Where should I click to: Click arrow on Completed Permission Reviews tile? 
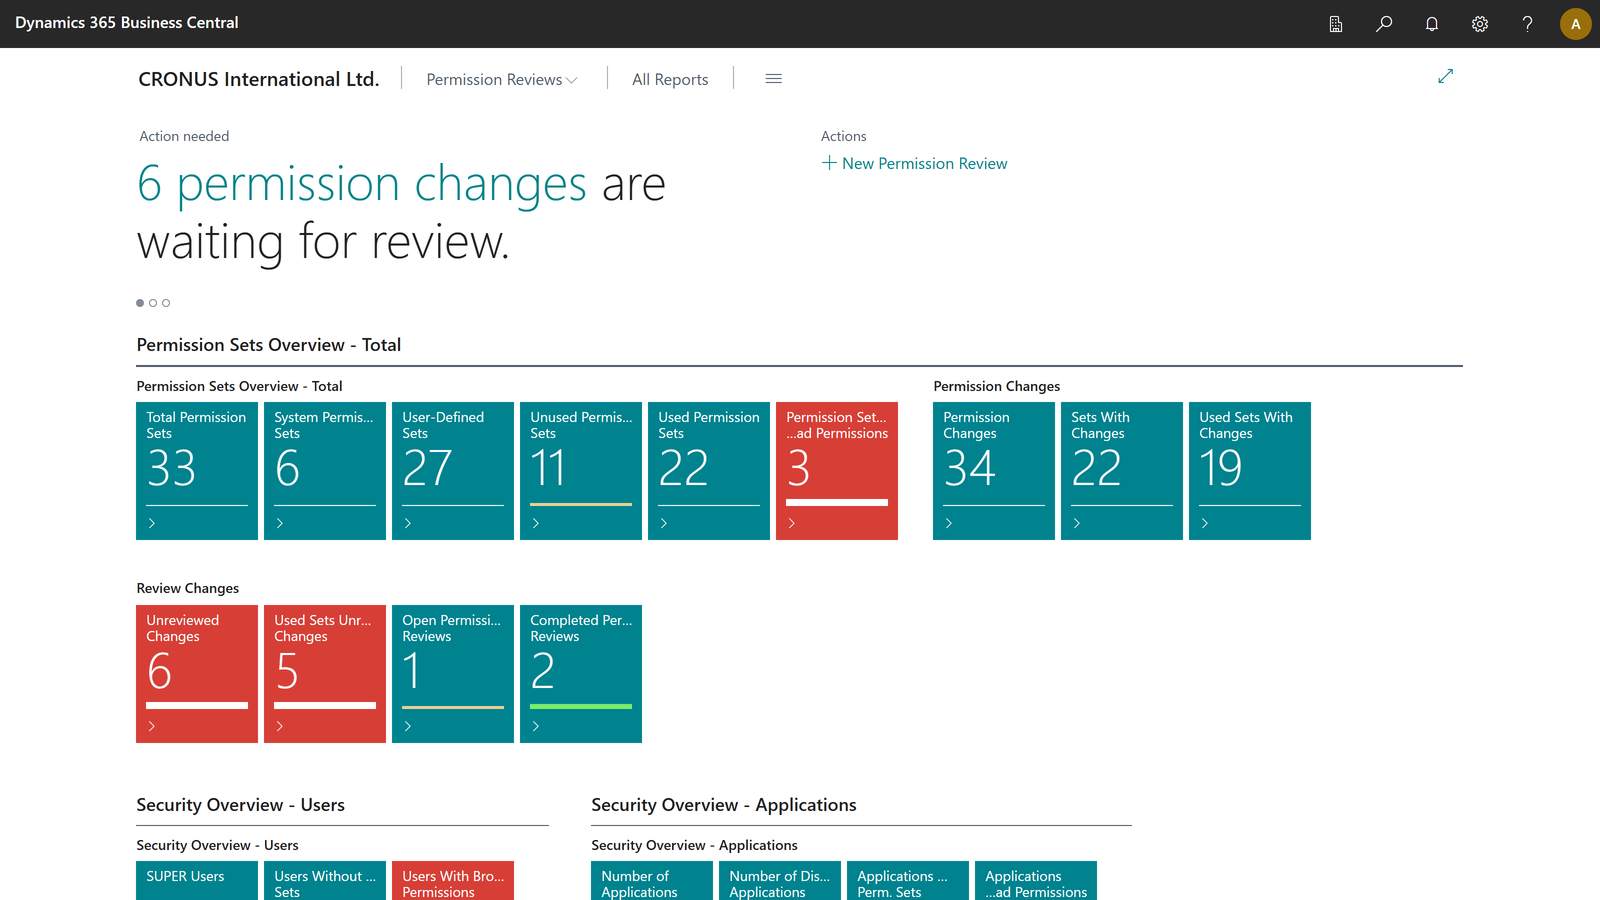pos(536,726)
